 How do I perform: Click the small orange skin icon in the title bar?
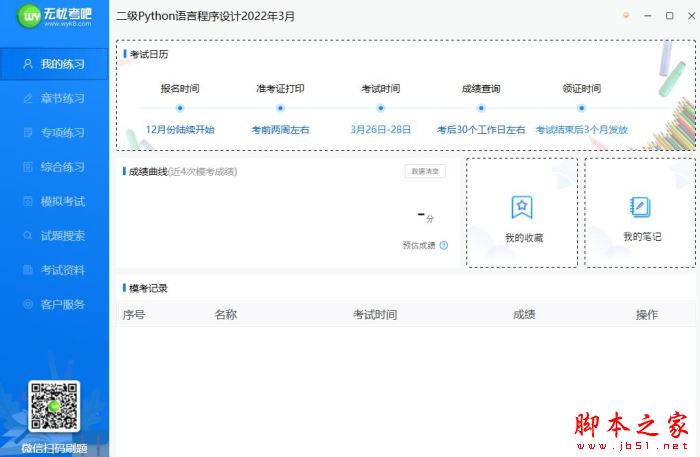(626, 16)
